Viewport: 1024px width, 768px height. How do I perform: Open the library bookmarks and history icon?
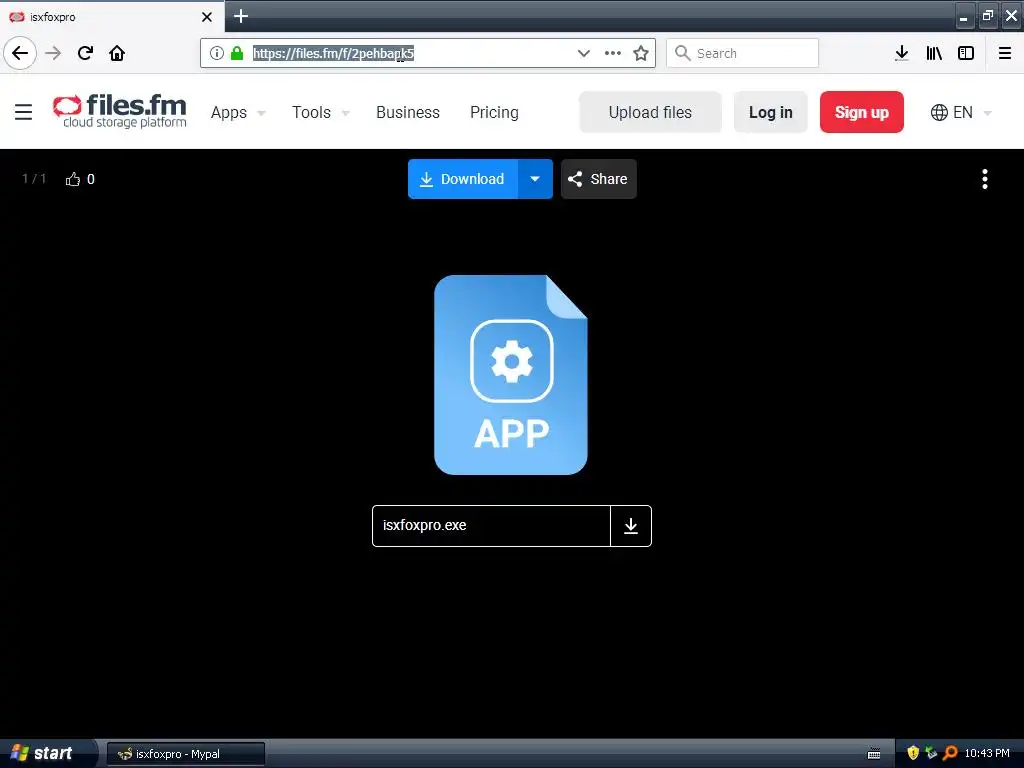click(934, 53)
